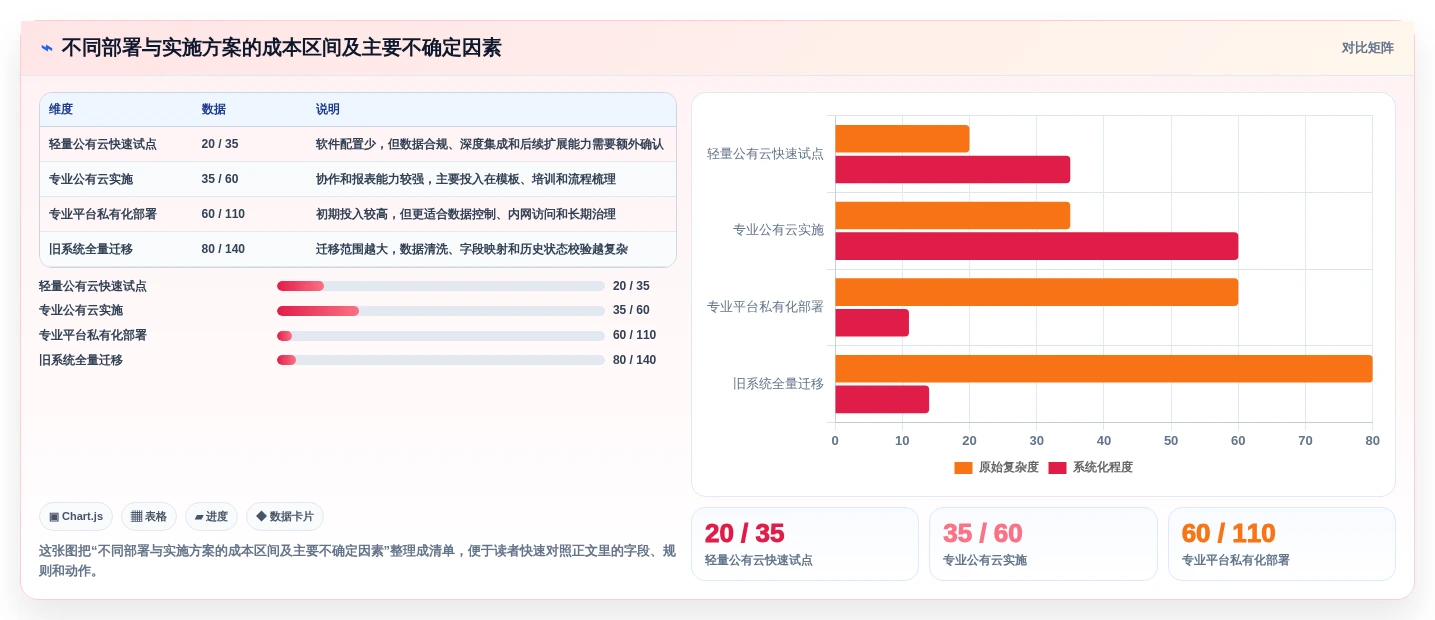
Task: Click the 专业公有云实施 progress bar
Action: [441, 311]
